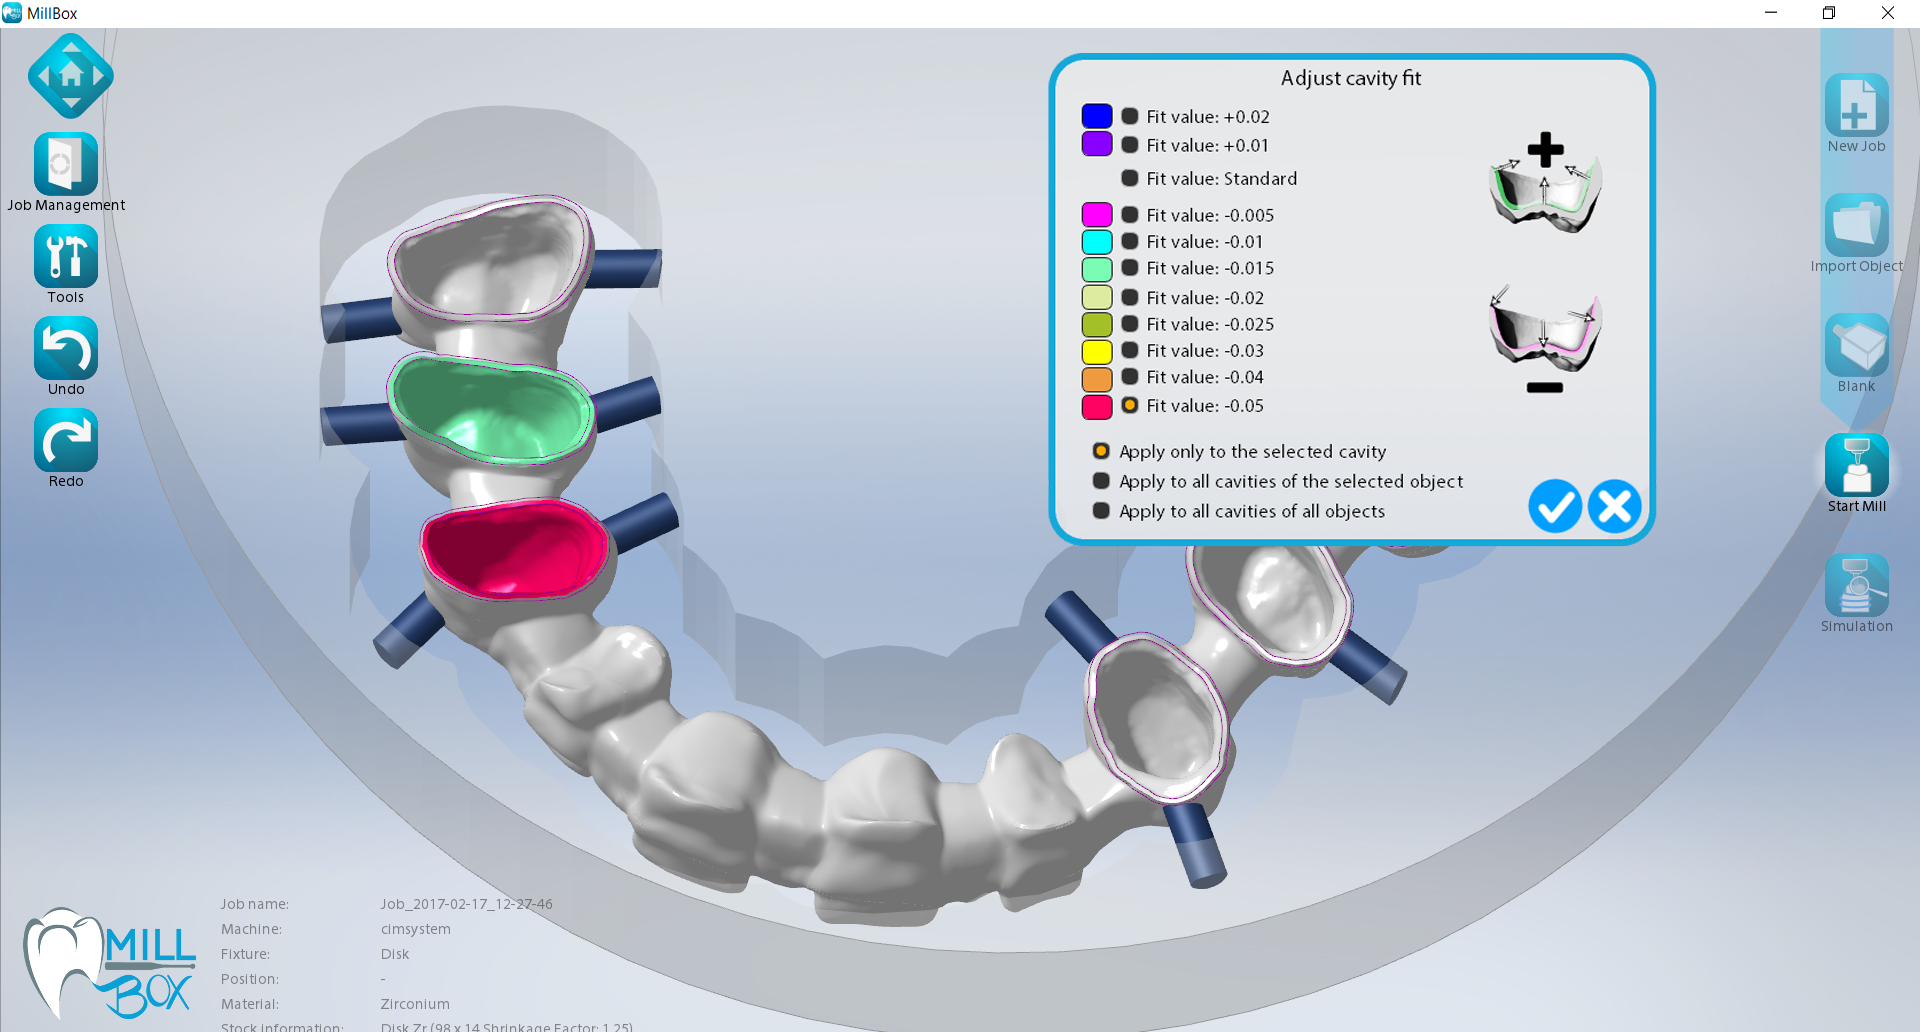Confirm cavity fit with blue checkmark

tap(1555, 506)
